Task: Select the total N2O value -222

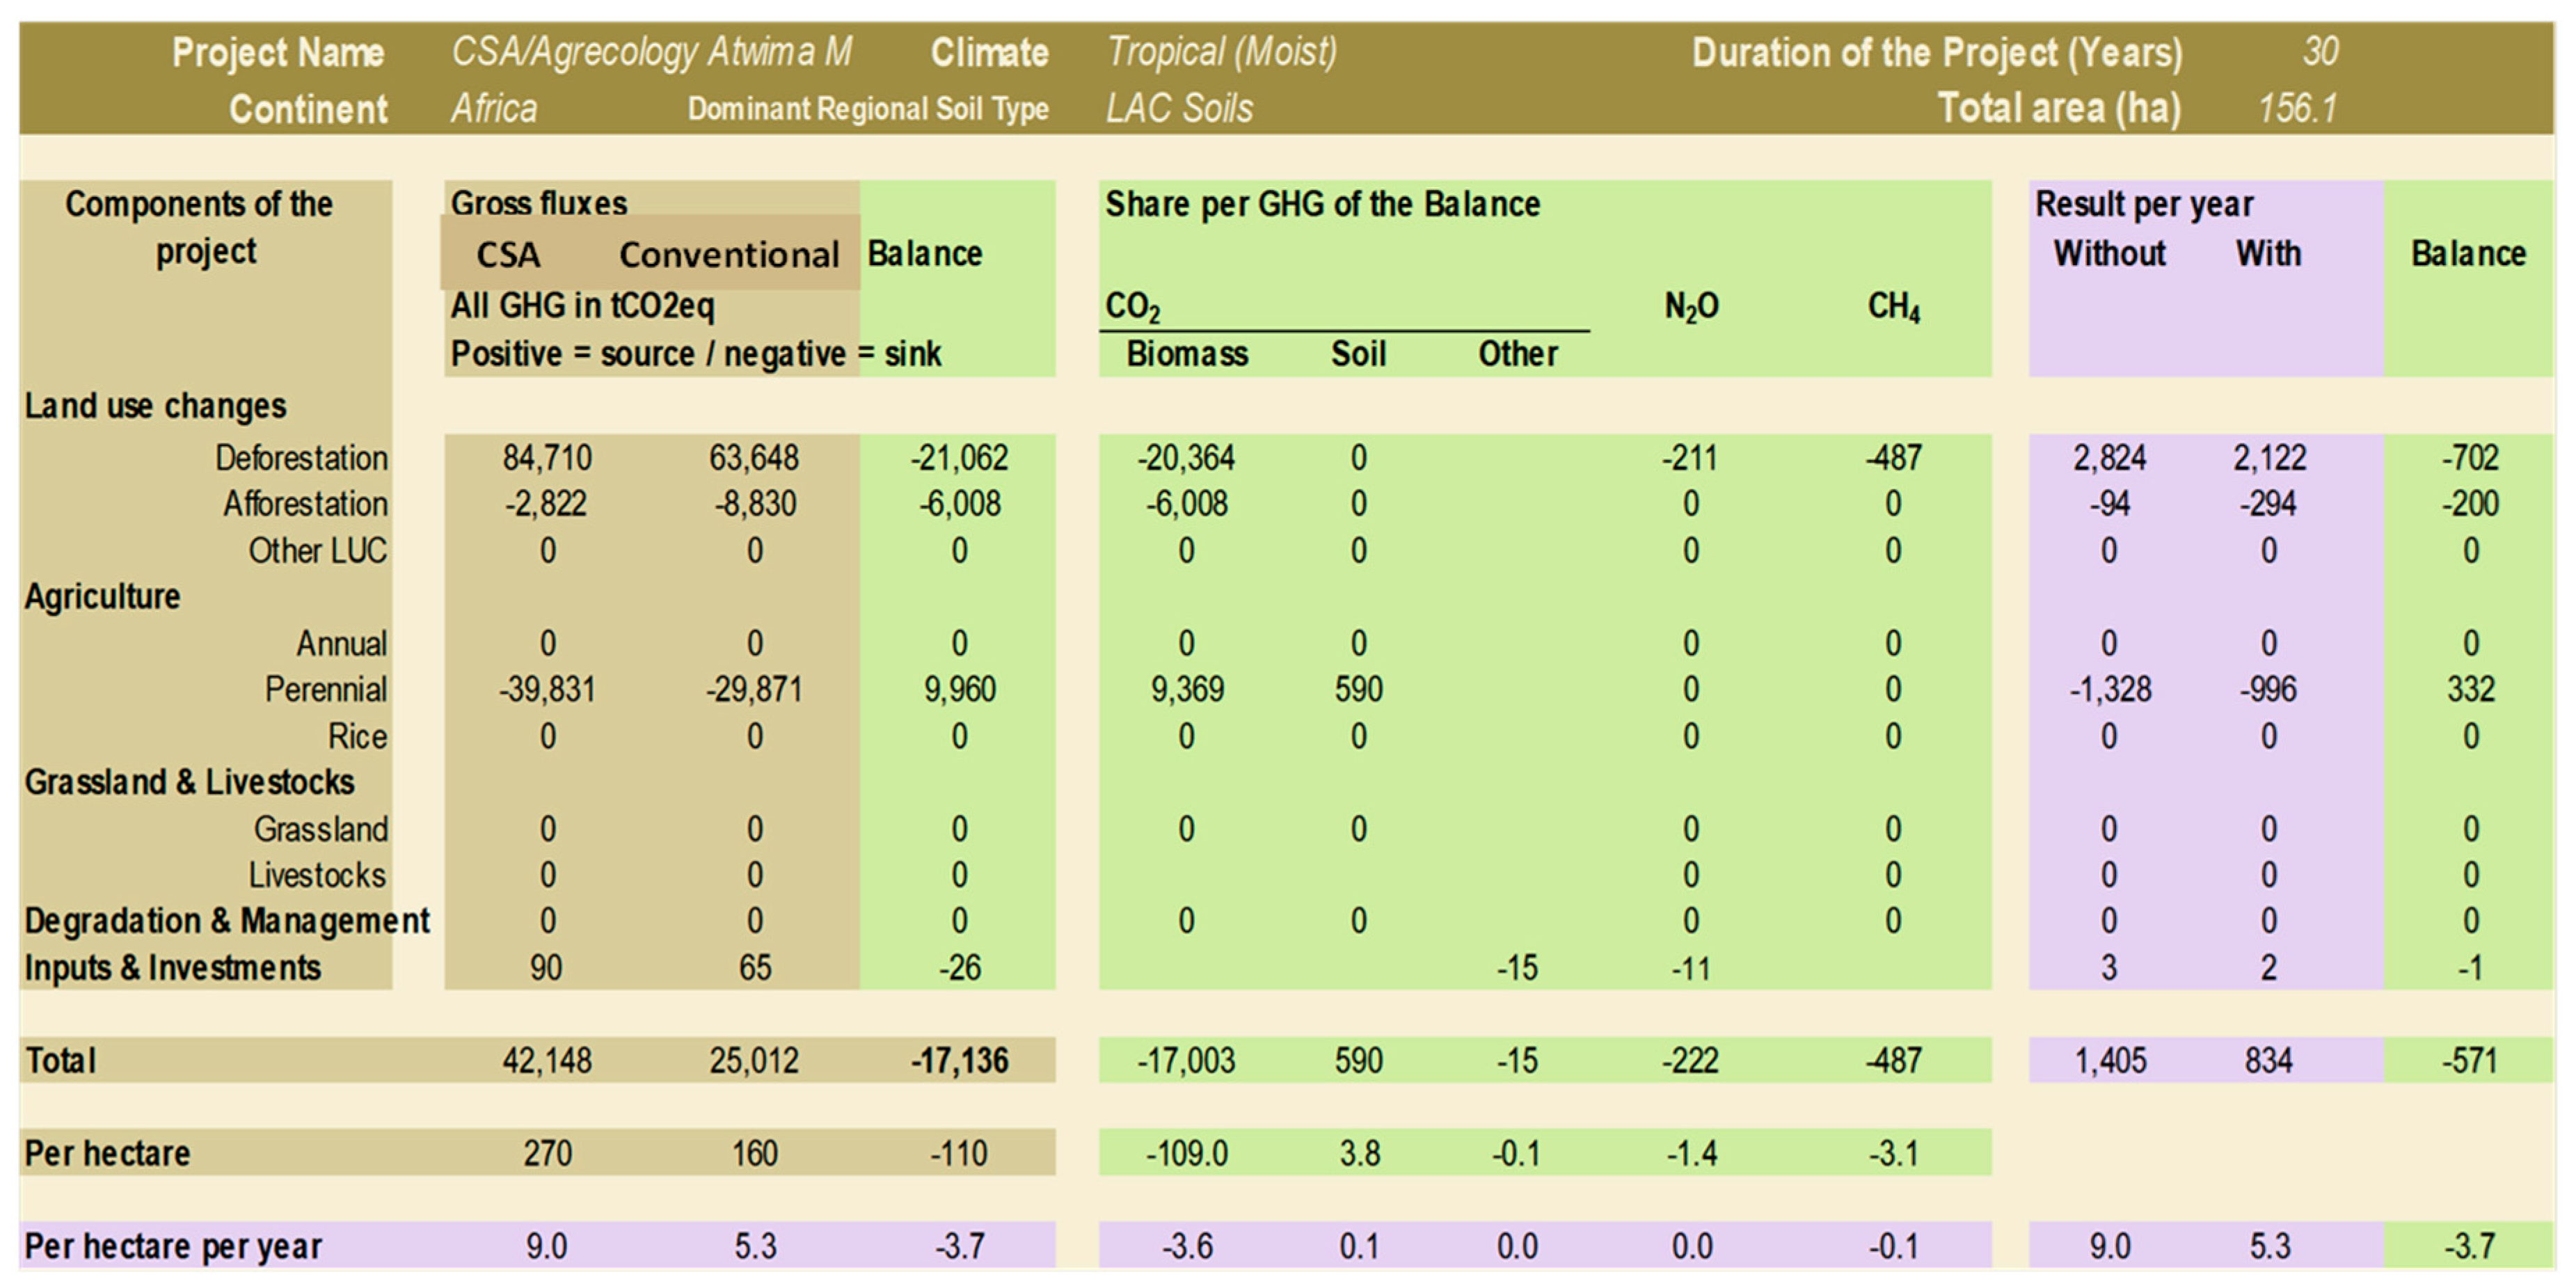Action: (1690, 1061)
